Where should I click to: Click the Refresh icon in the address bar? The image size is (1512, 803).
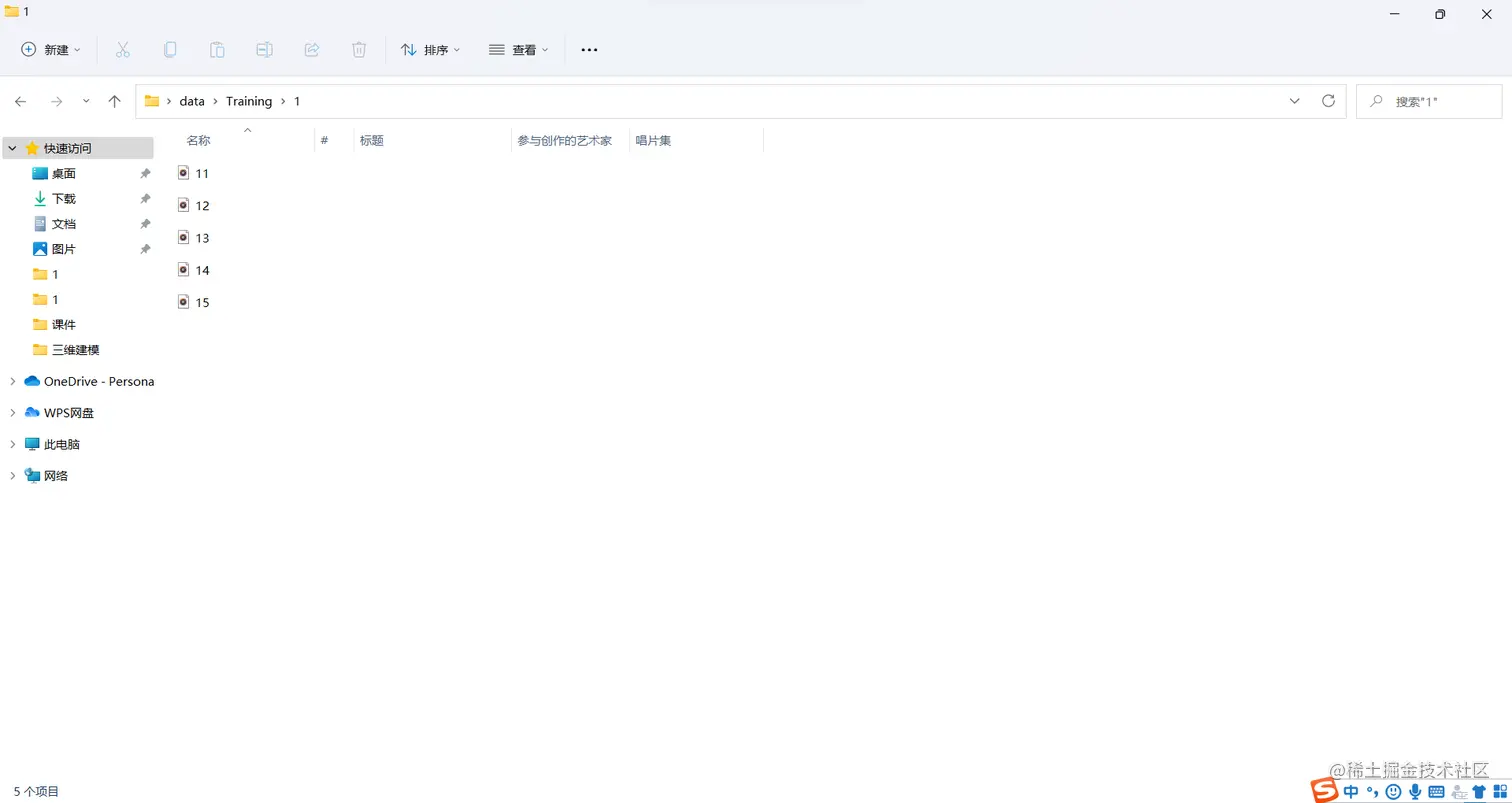1328,100
